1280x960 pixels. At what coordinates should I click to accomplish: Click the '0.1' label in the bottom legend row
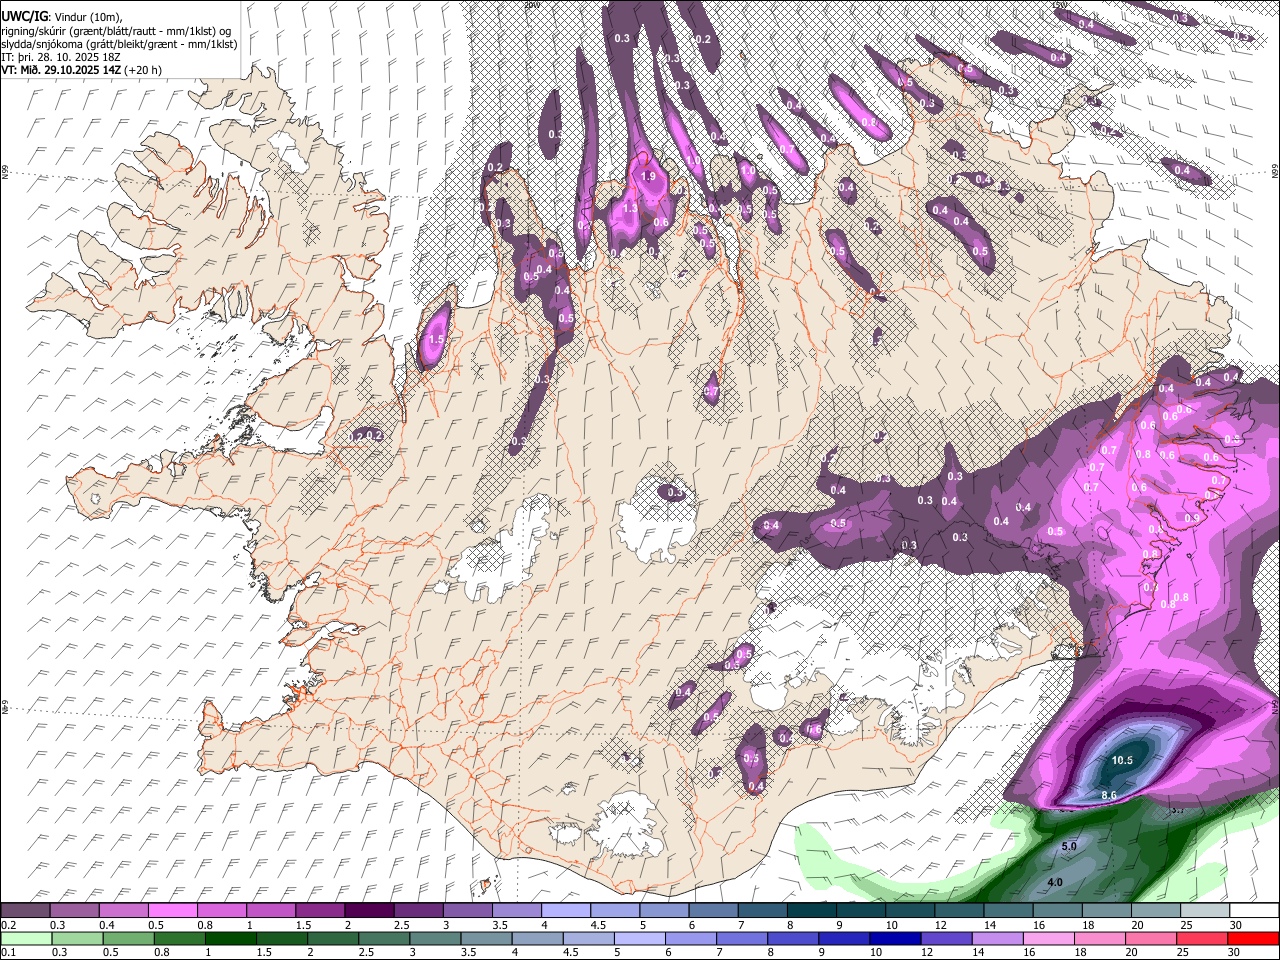pos(9,953)
